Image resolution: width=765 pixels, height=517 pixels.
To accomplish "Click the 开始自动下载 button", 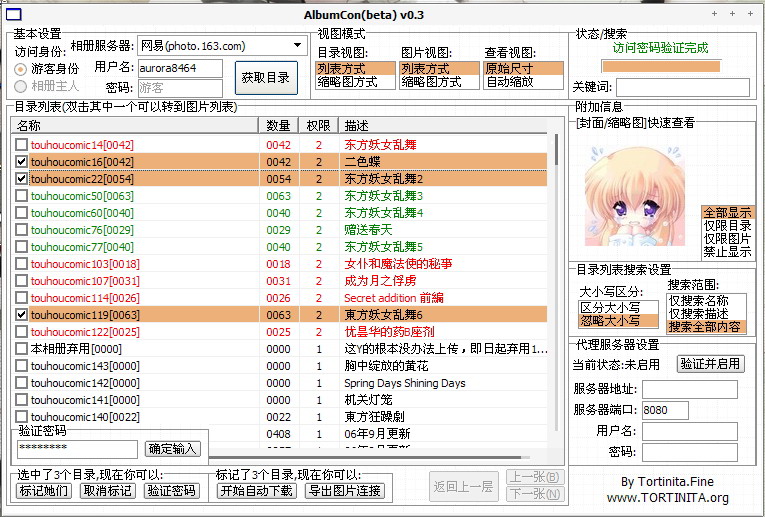I will pos(256,491).
